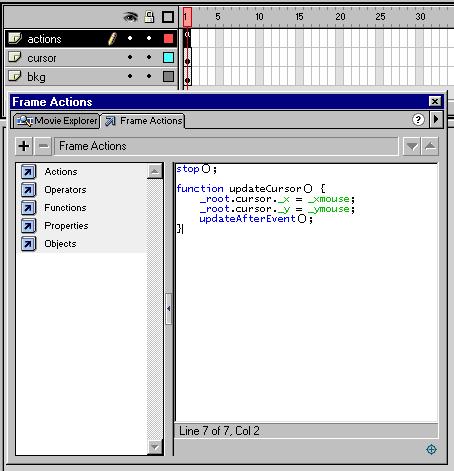Open the panel options arrow menu
The height and width of the screenshot is (471, 454).
point(436,119)
